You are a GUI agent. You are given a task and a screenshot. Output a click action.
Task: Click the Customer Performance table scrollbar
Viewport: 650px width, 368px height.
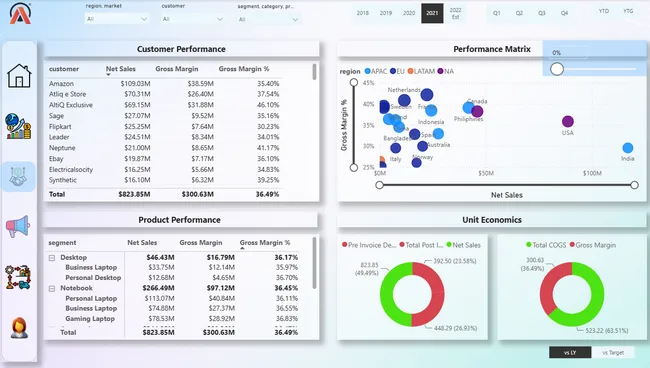point(314,72)
